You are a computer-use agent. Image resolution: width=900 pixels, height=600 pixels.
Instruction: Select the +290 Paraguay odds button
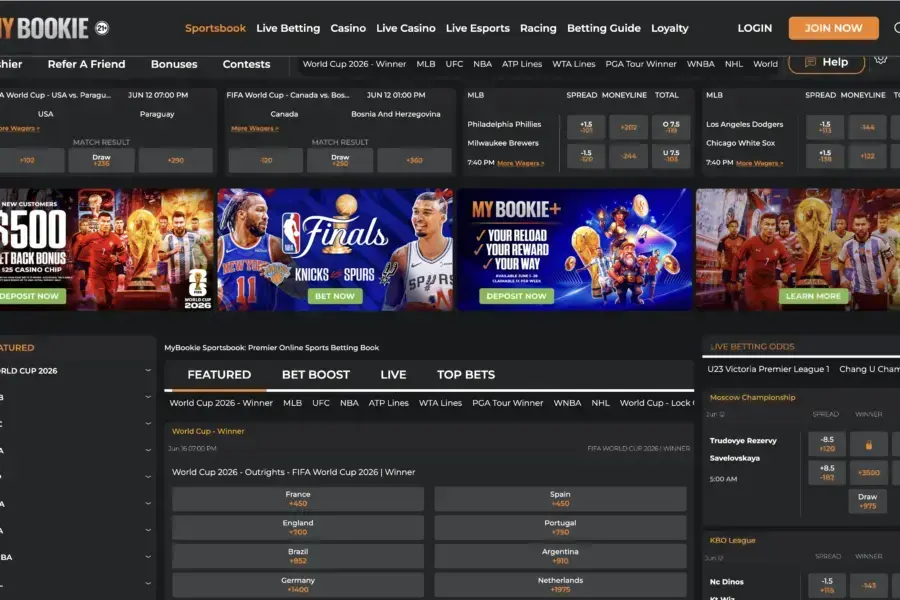pos(176,160)
